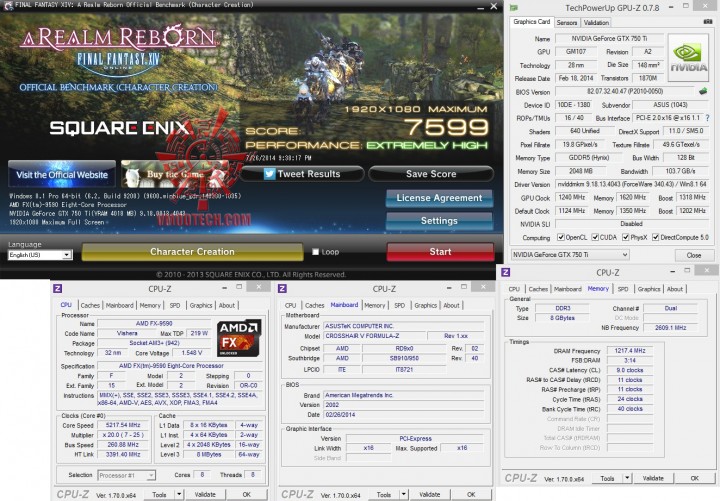Click the DRAM Frequency value 1217.4 MHz
The height and width of the screenshot is (501, 720).
[630, 350]
